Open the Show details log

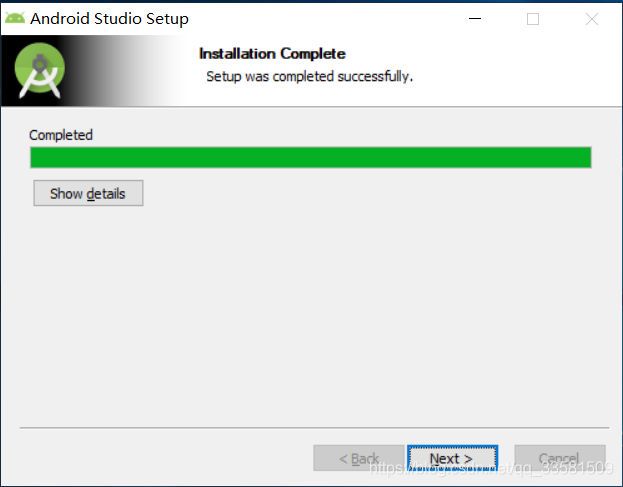coord(88,193)
